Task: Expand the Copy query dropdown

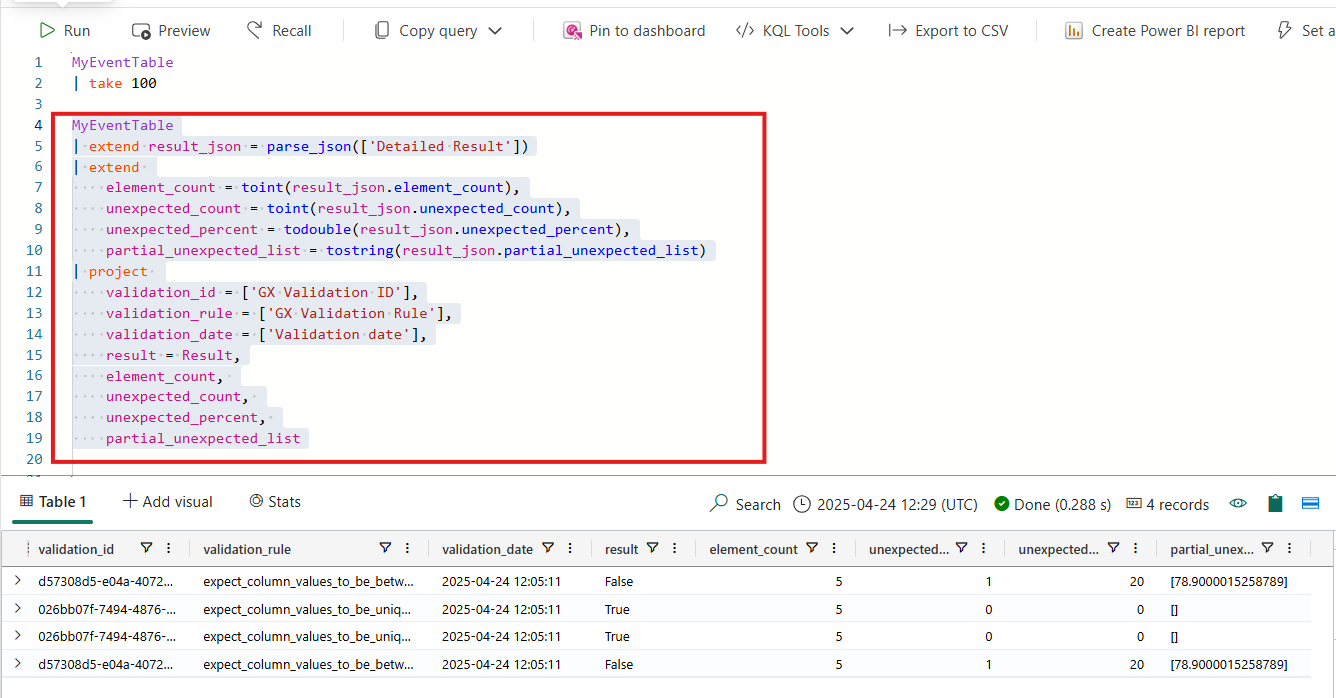Action: 495,31
